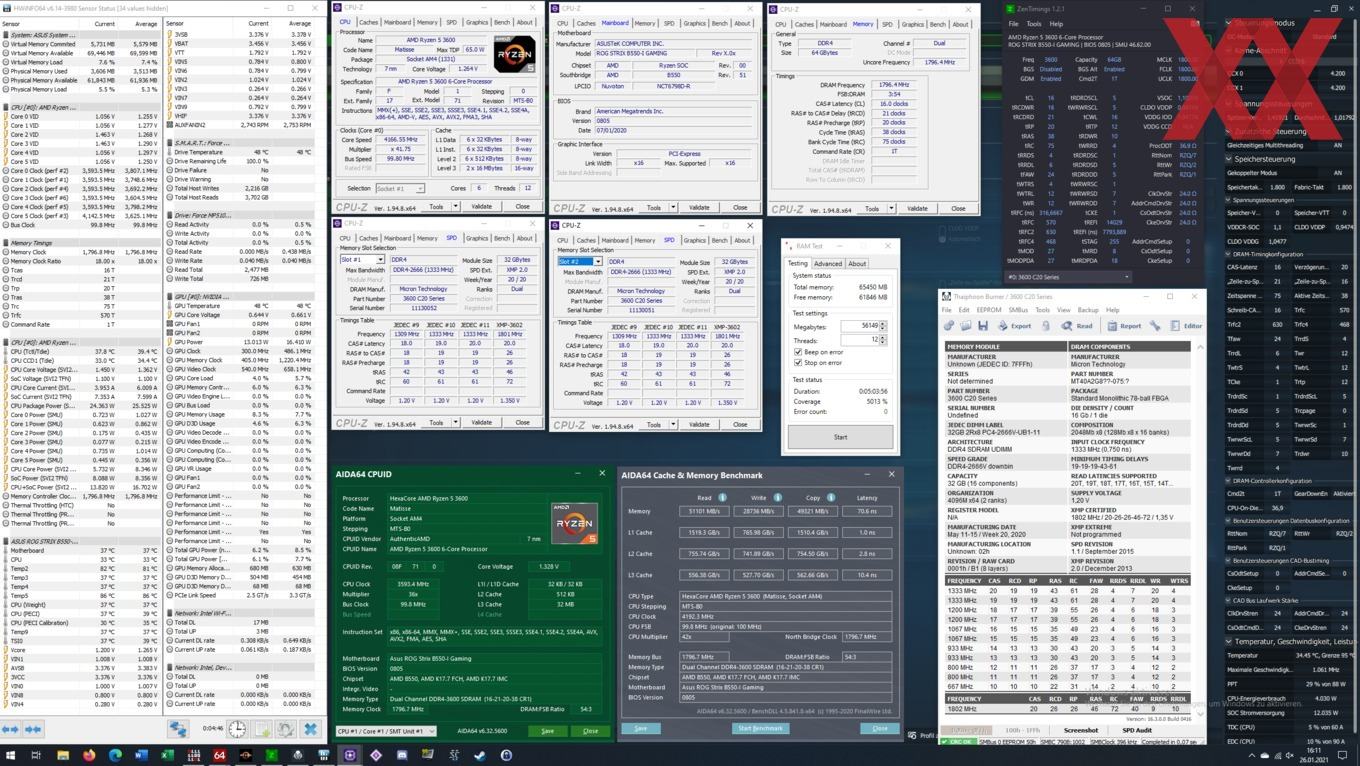Click Start Benchmark in AIDA64
The height and width of the screenshot is (766, 1360).
coord(760,728)
